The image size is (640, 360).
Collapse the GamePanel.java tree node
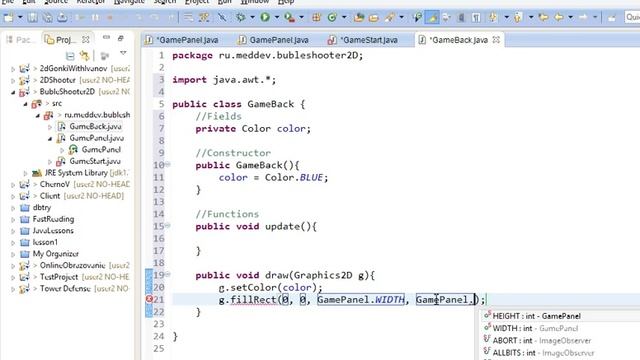coord(50,138)
